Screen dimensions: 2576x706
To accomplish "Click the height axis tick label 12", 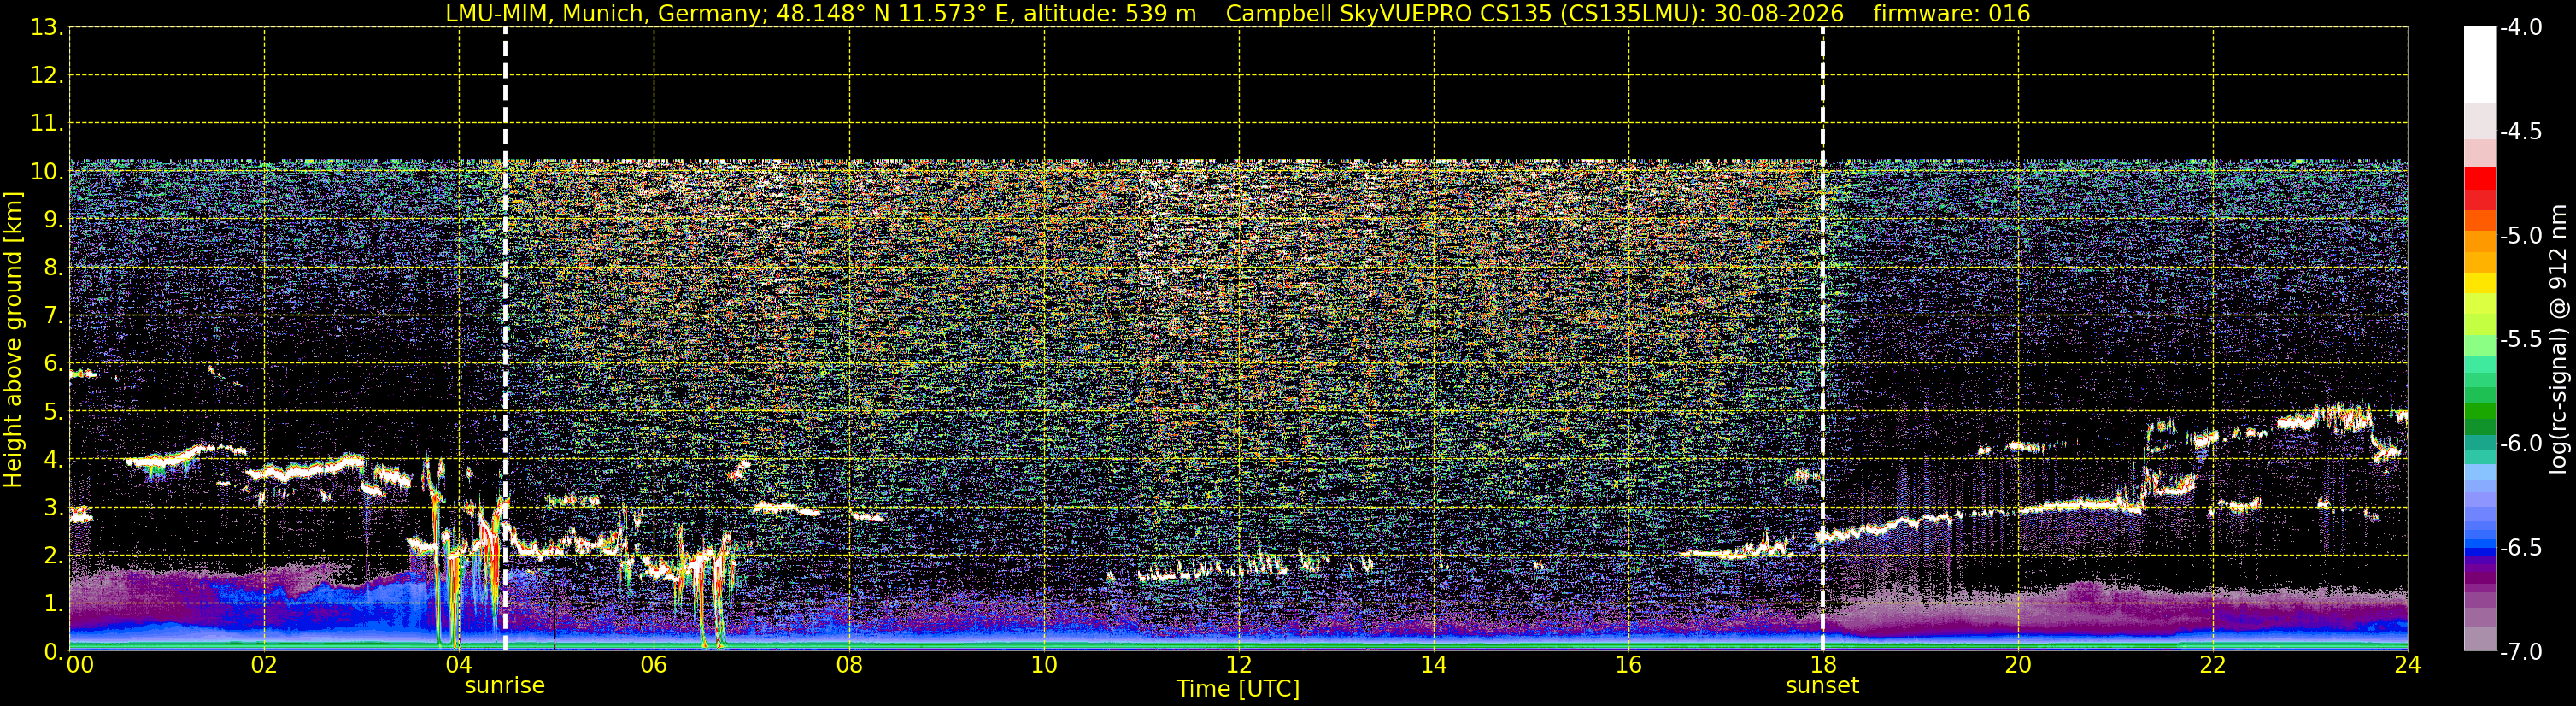I will (46, 76).
